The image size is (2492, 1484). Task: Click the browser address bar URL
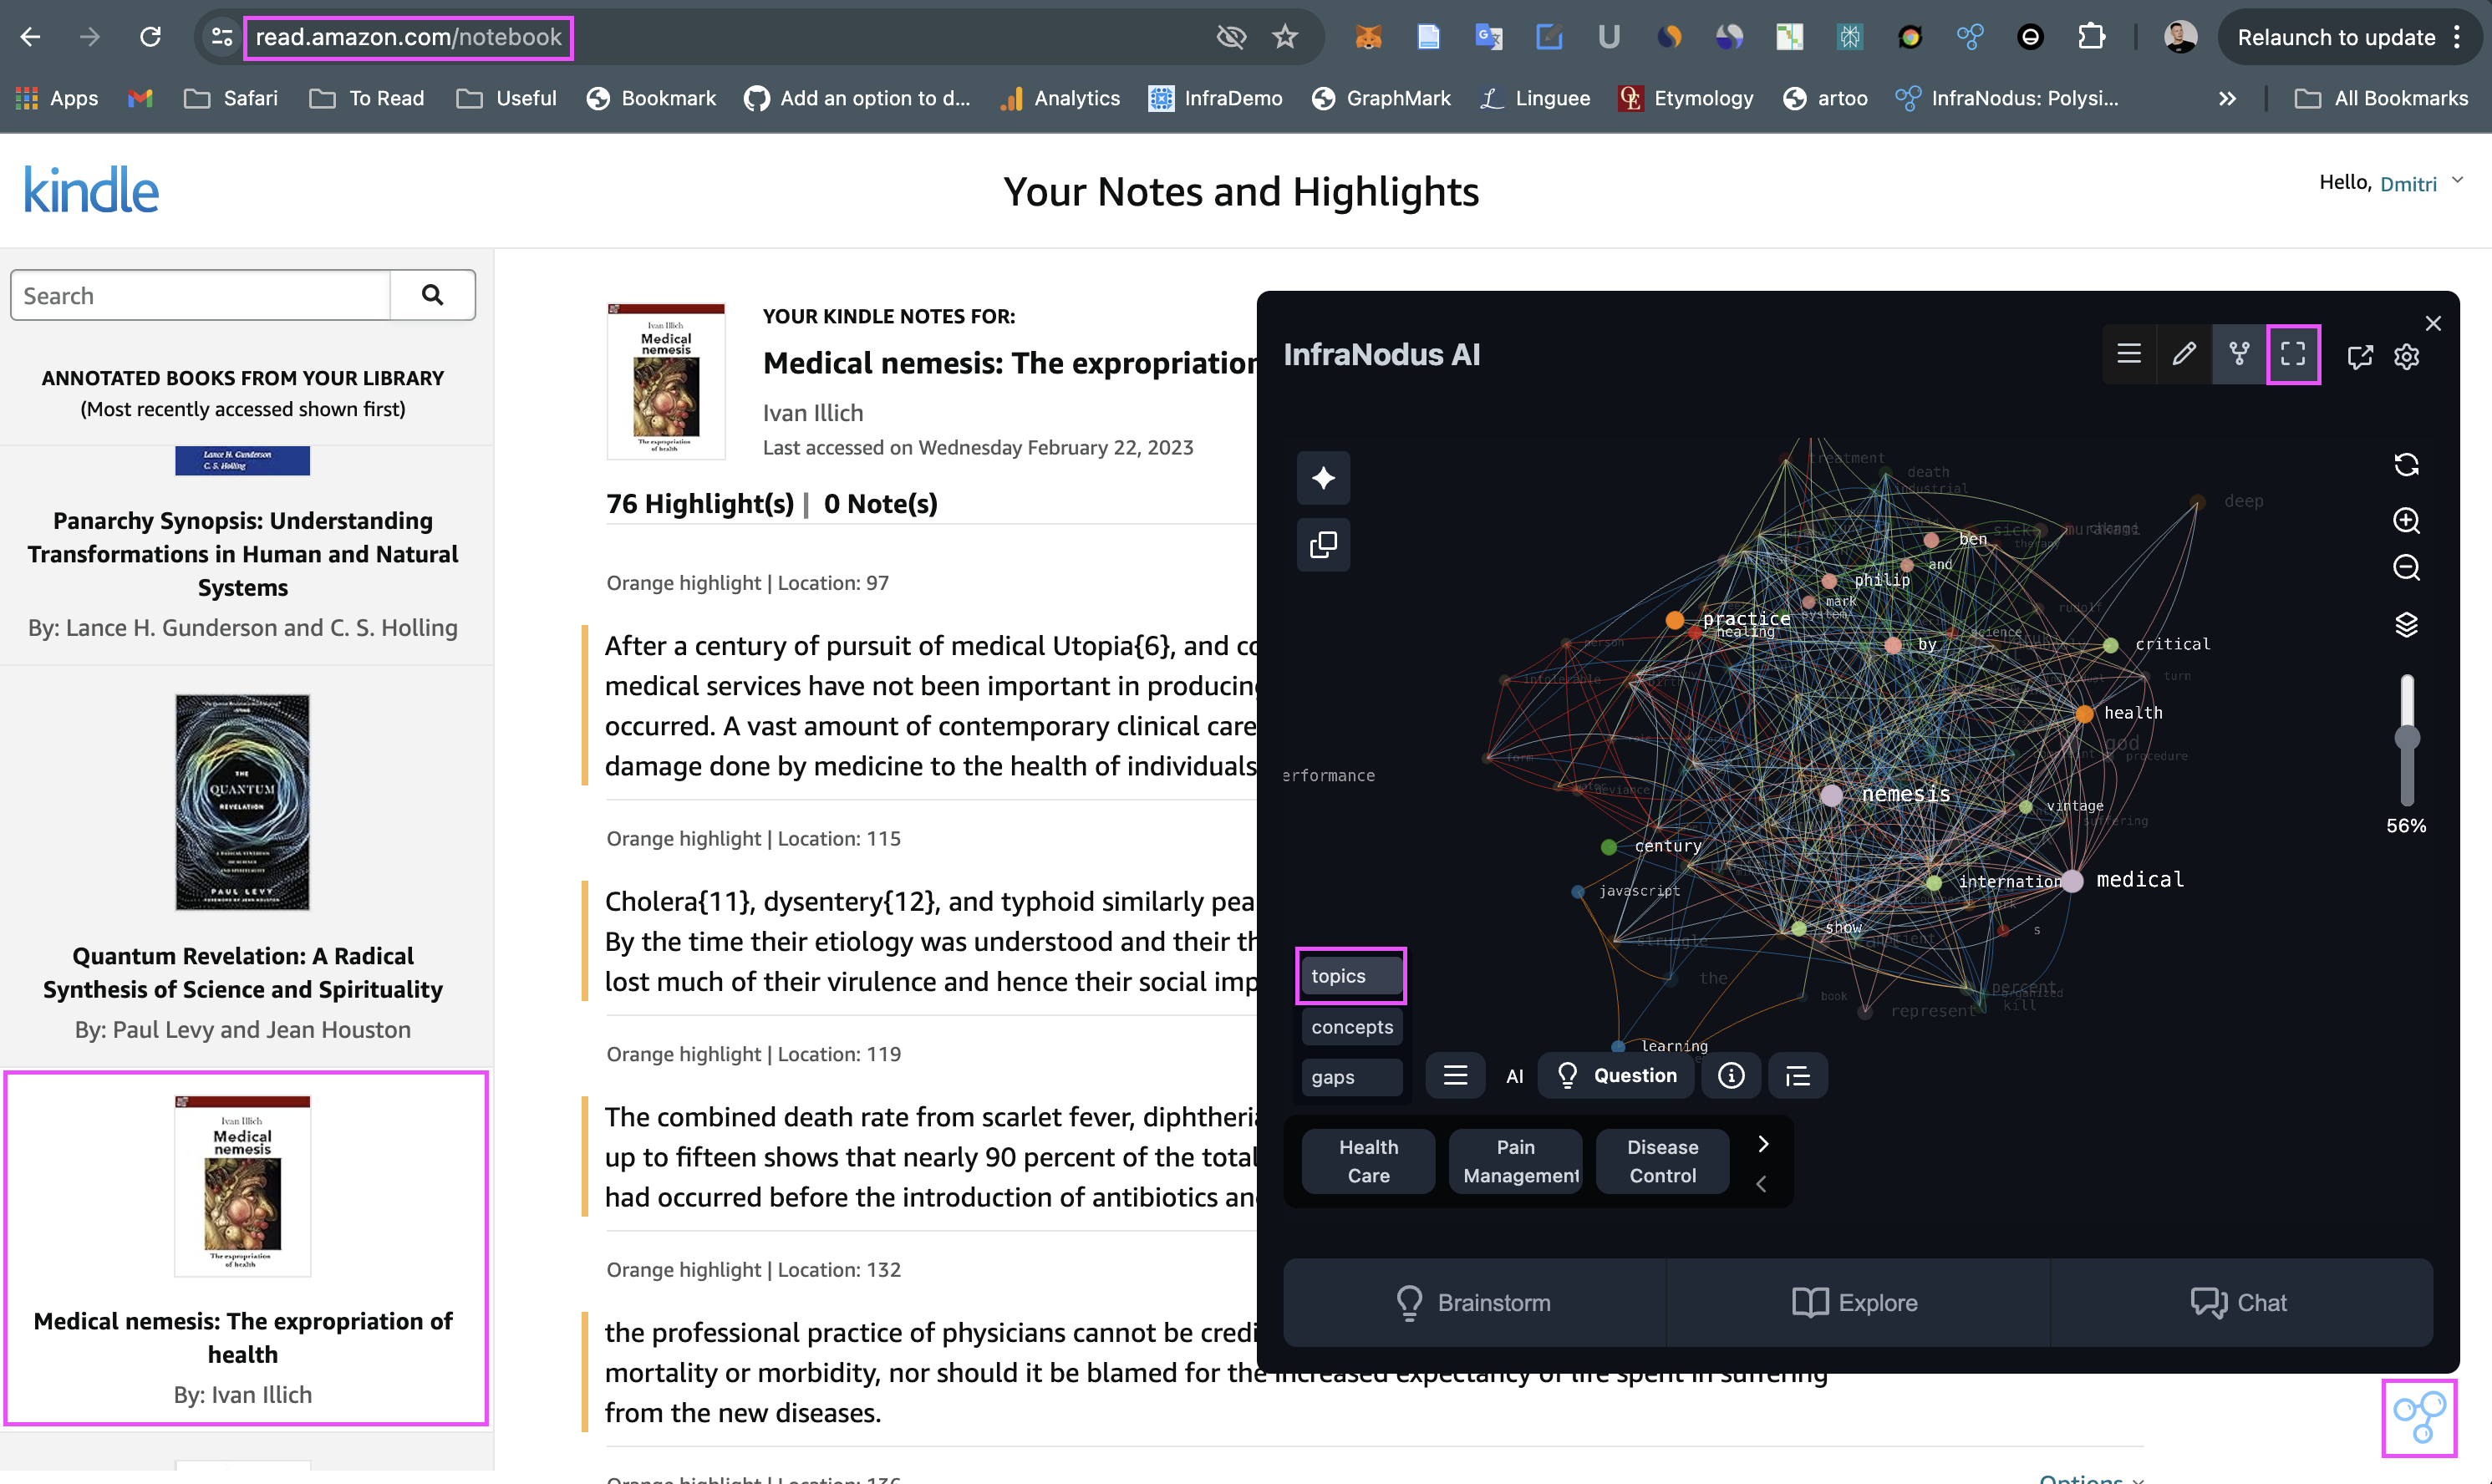point(408,38)
